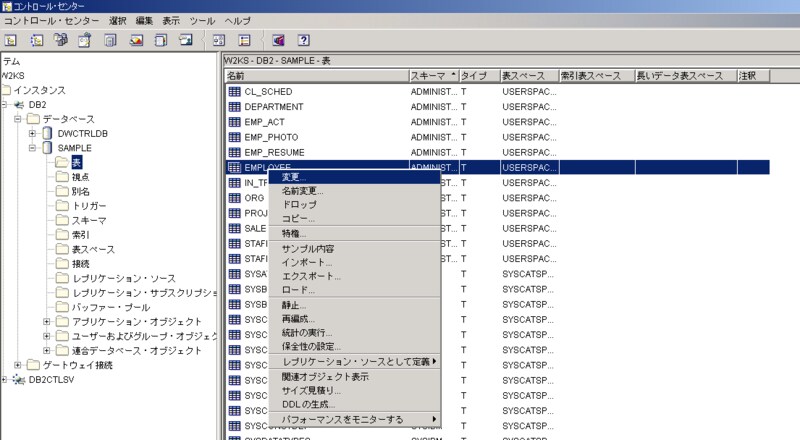Choose DDLの生成 in the context menu
Screen dimensions: 800x440
pyautogui.click(x=355, y=404)
